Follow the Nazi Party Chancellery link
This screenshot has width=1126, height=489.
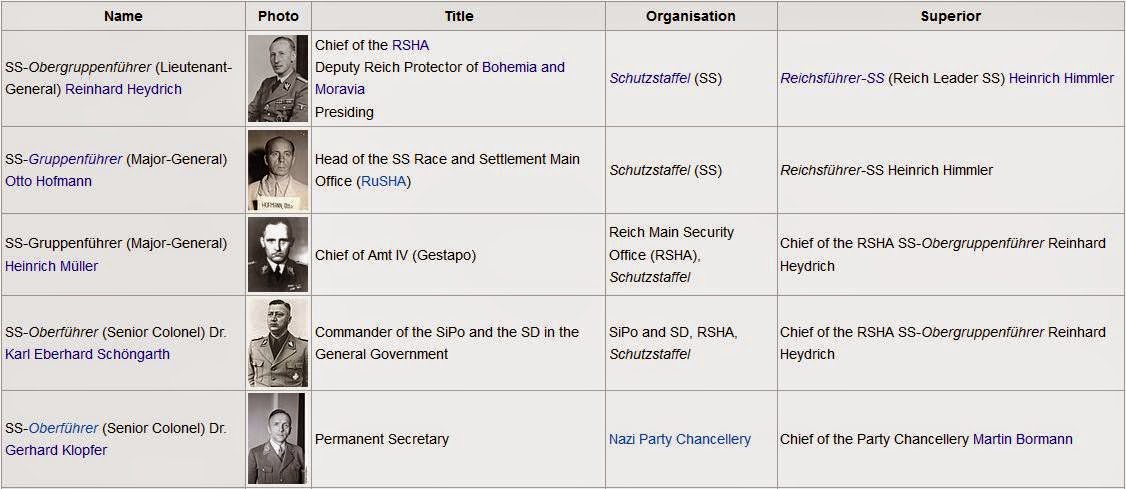[680, 439]
